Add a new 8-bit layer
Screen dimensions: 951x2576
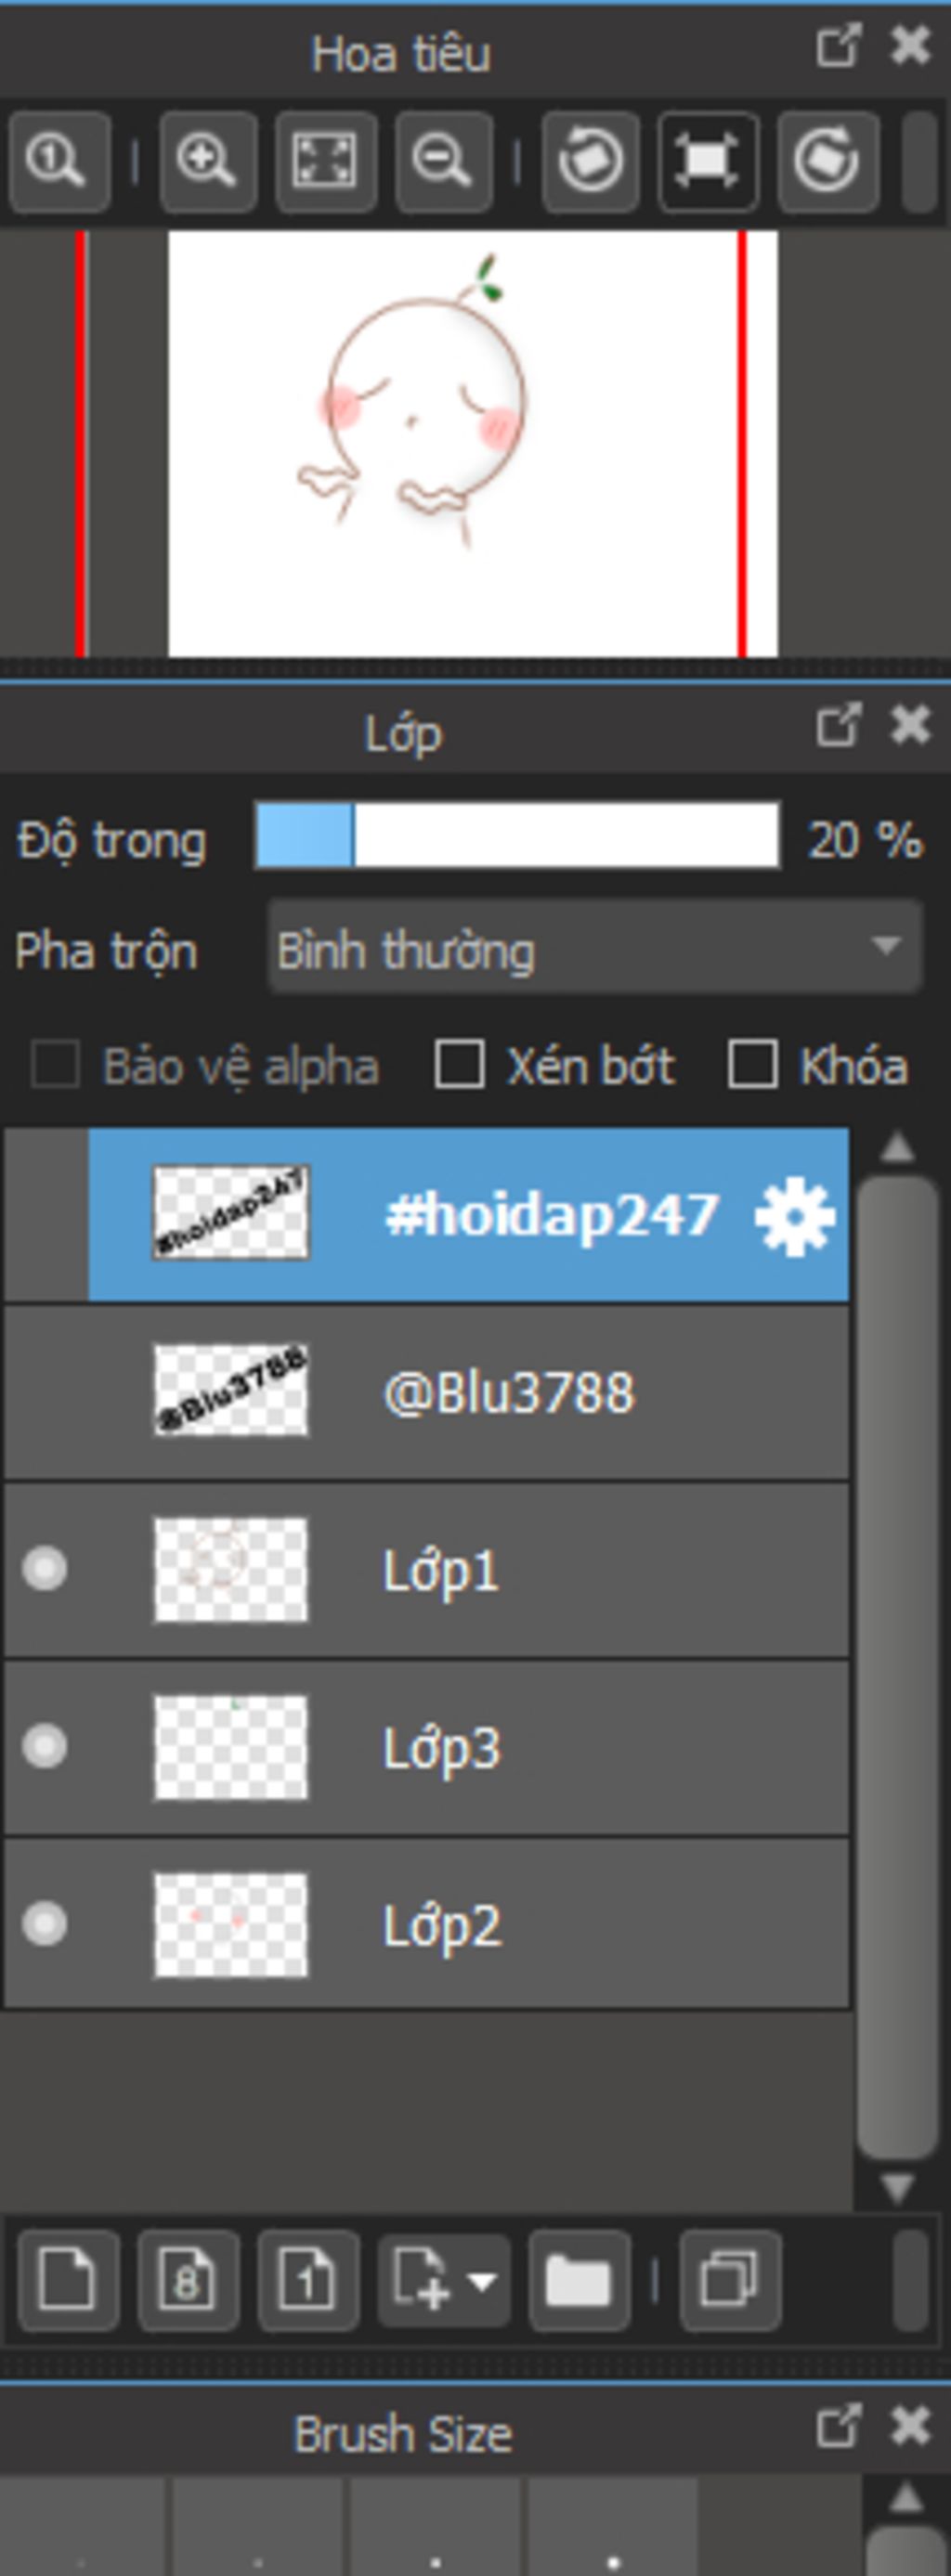(x=188, y=2281)
